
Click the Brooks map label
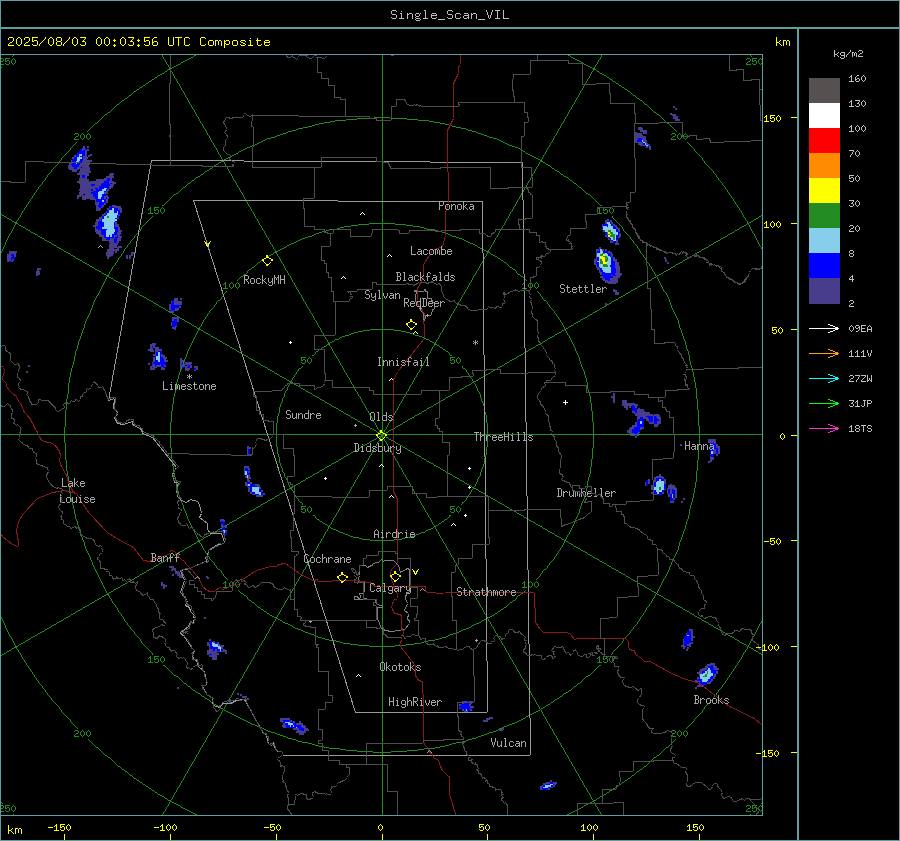pyautogui.click(x=711, y=700)
